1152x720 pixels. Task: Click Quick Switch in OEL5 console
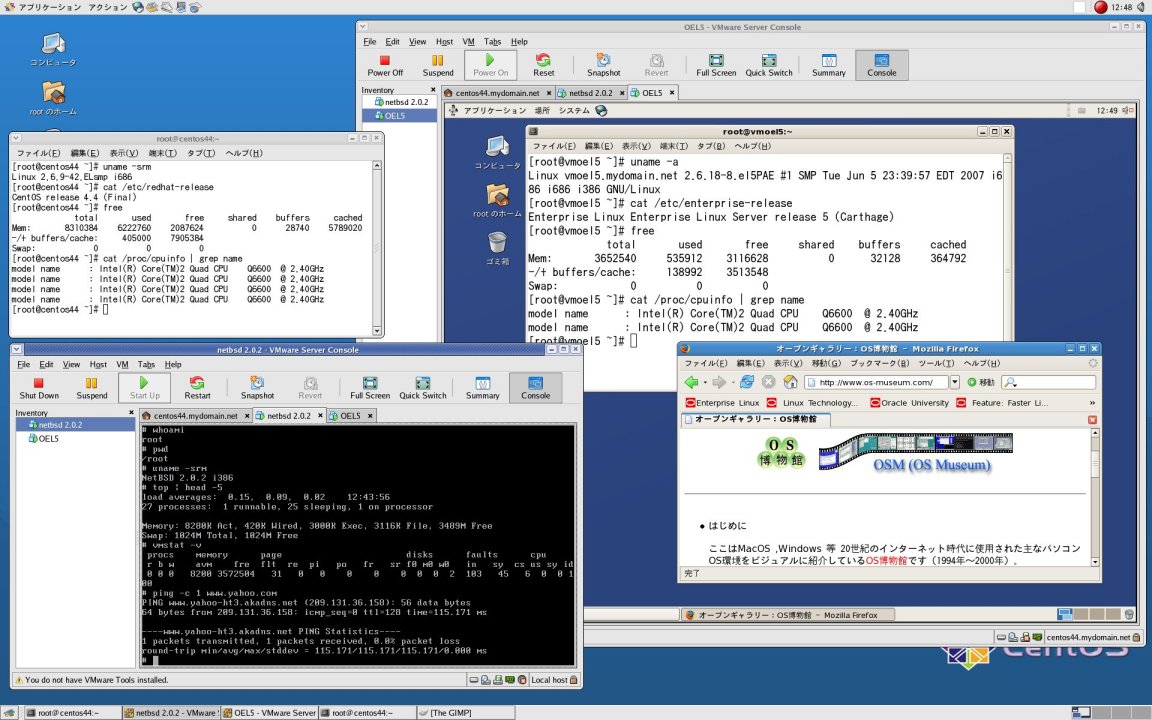coord(768,65)
